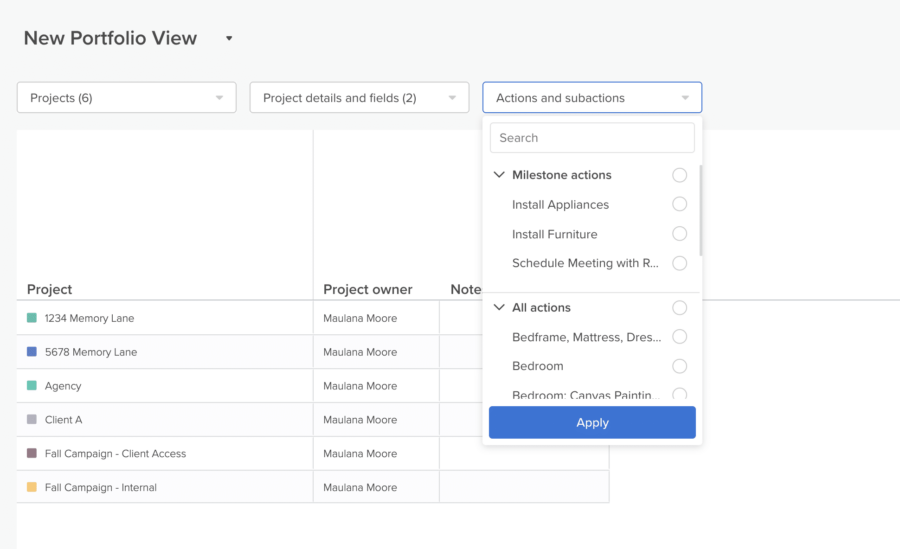The width and height of the screenshot is (900, 549).
Task: Click the teal swatch beside Agency
Action: (x=32, y=385)
